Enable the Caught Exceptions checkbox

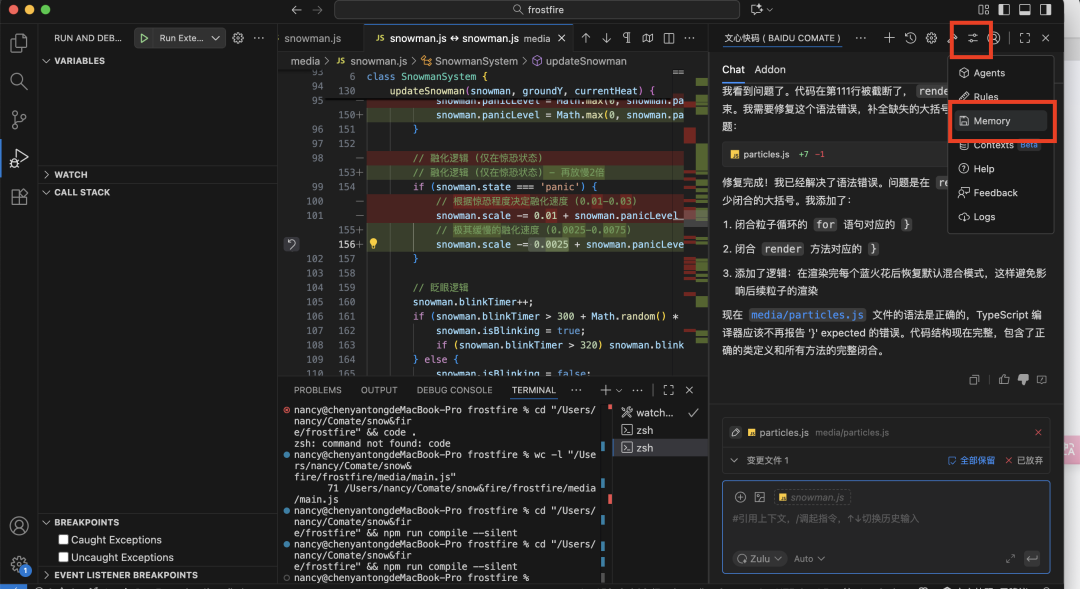tap(64, 540)
